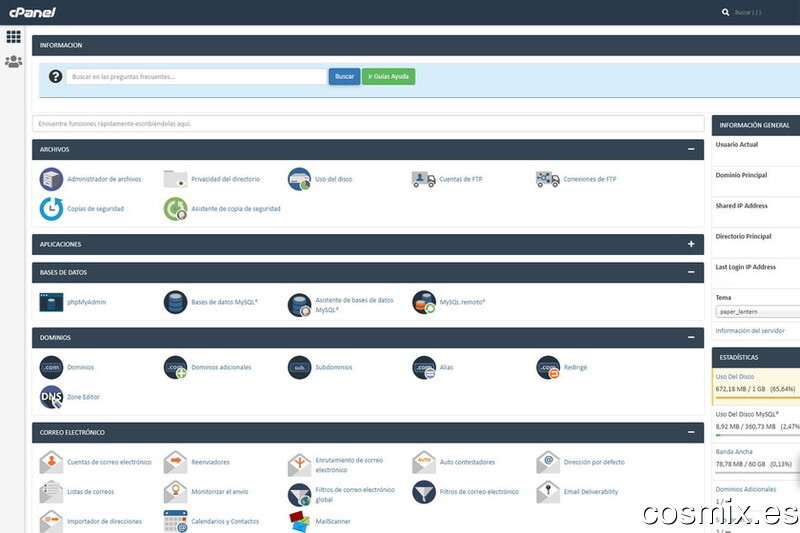The height and width of the screenshot is (533, 800).
Task: Open the Conexiones de FTP icon
Action: click(547, 179)
